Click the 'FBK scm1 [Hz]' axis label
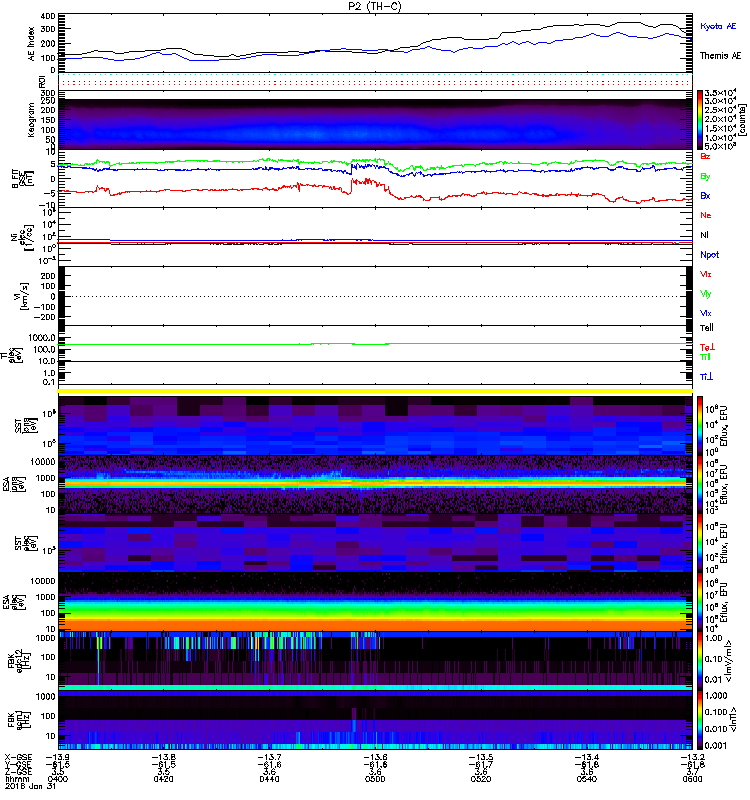 (x=20, y=719)
